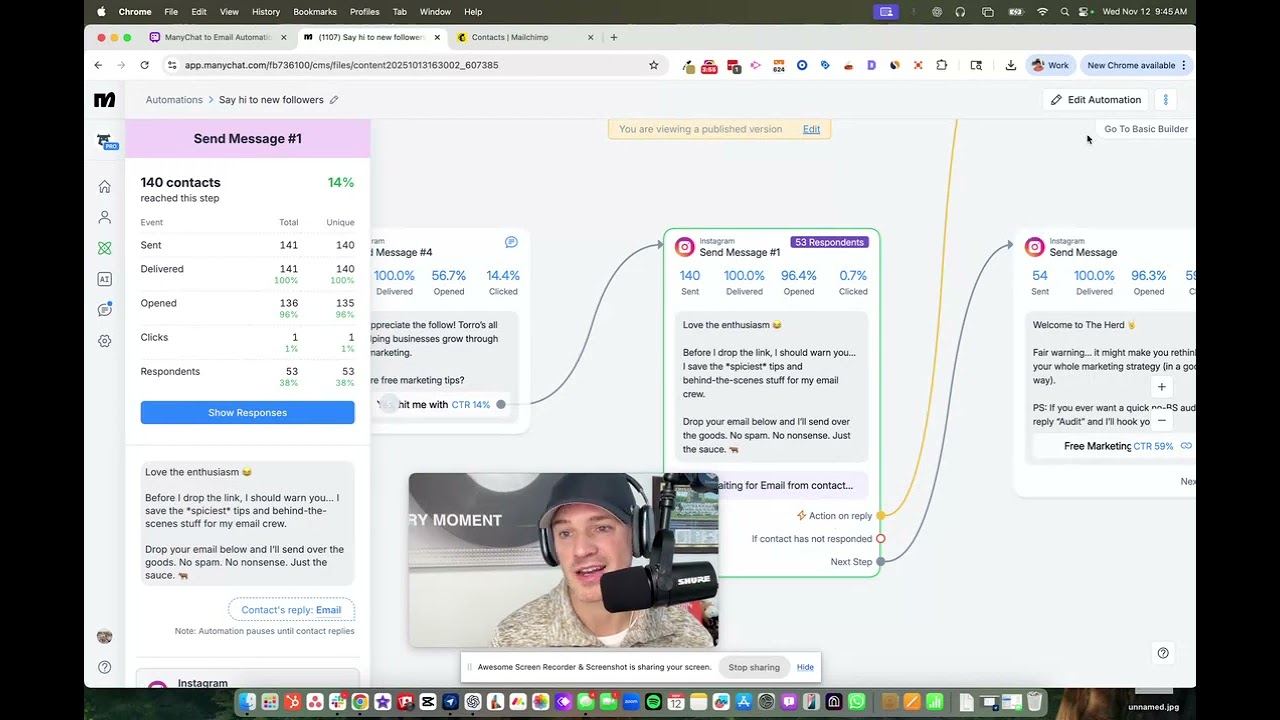Click the user profile avatar at sidebar bottom

pyautogui.click(x=104, y=636)
